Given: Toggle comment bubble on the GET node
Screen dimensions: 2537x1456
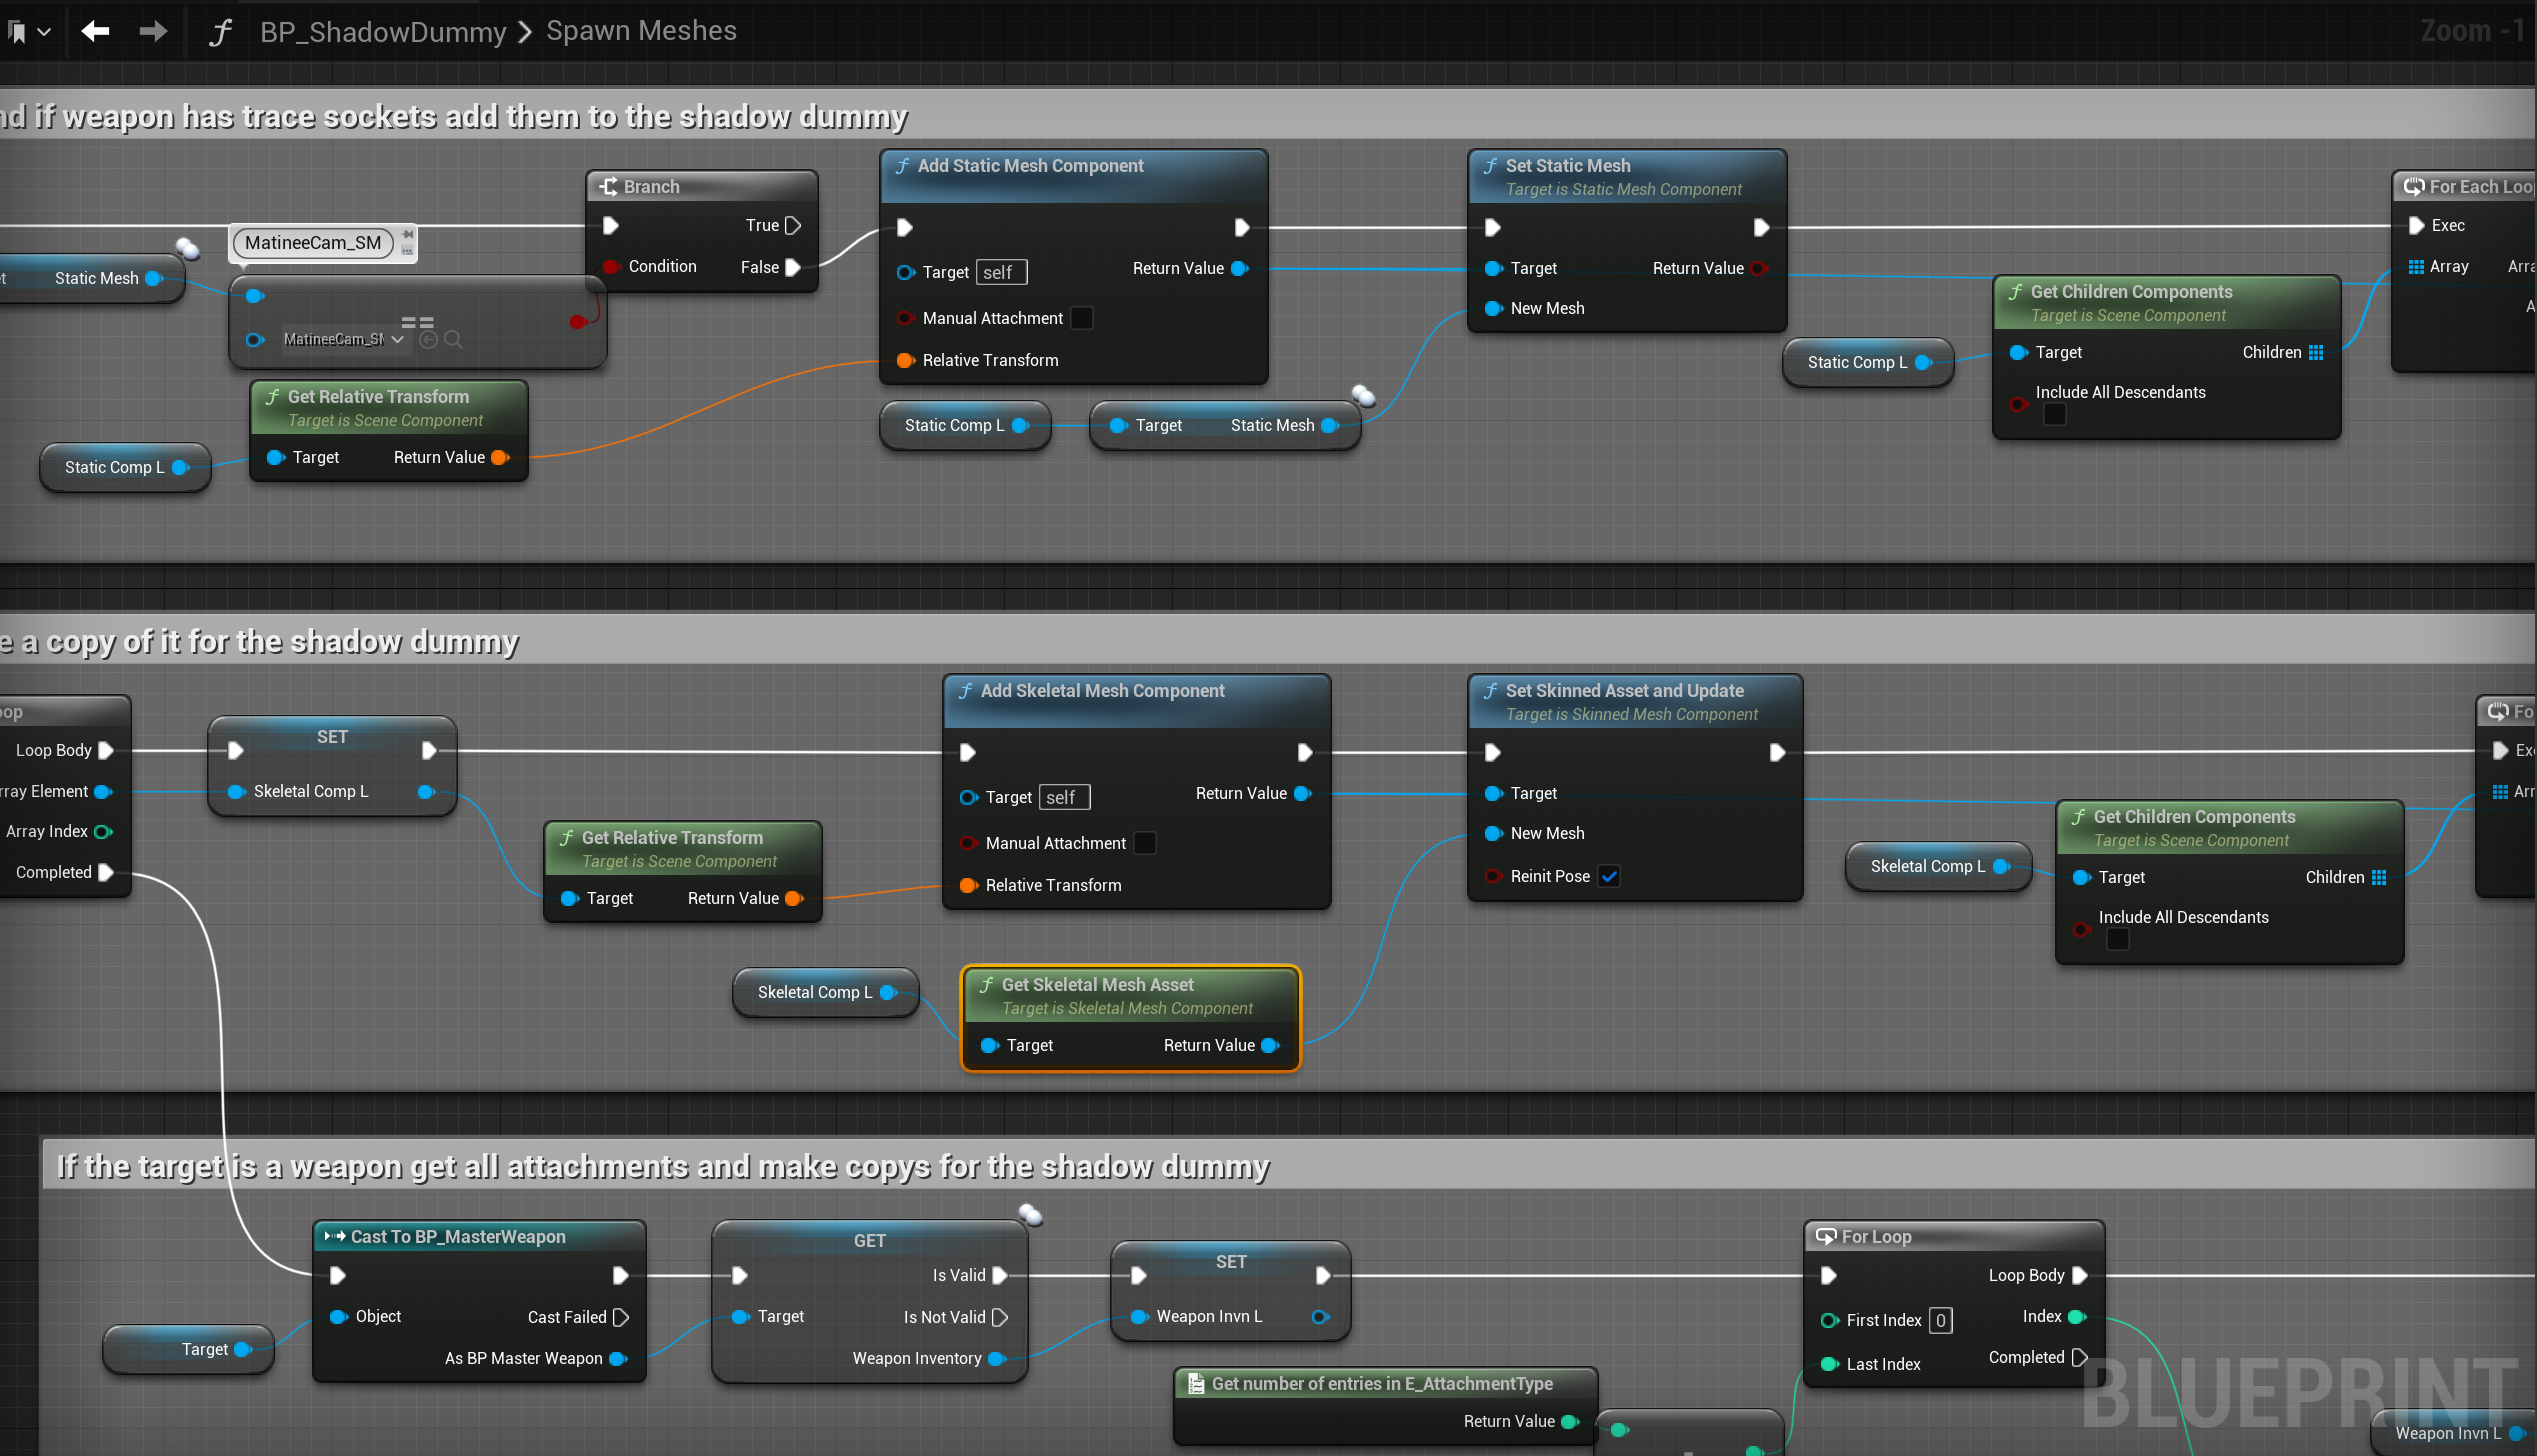Looking at the screenshot, I should pos(1030,1215).
